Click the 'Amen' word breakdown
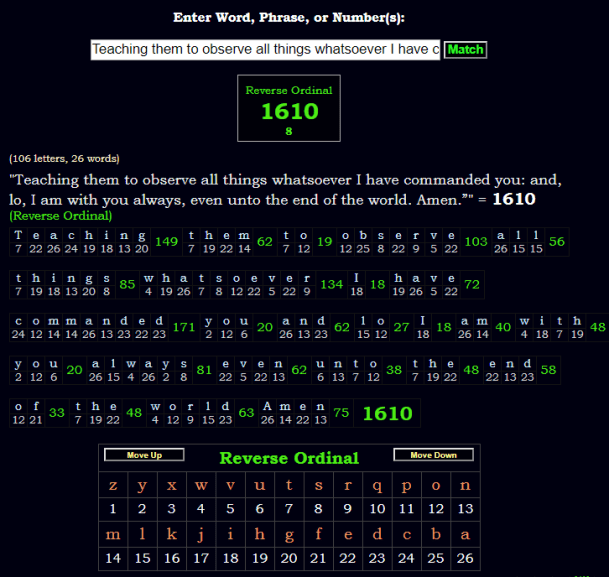This screenshot has width=609, height=577. point(295,412)
